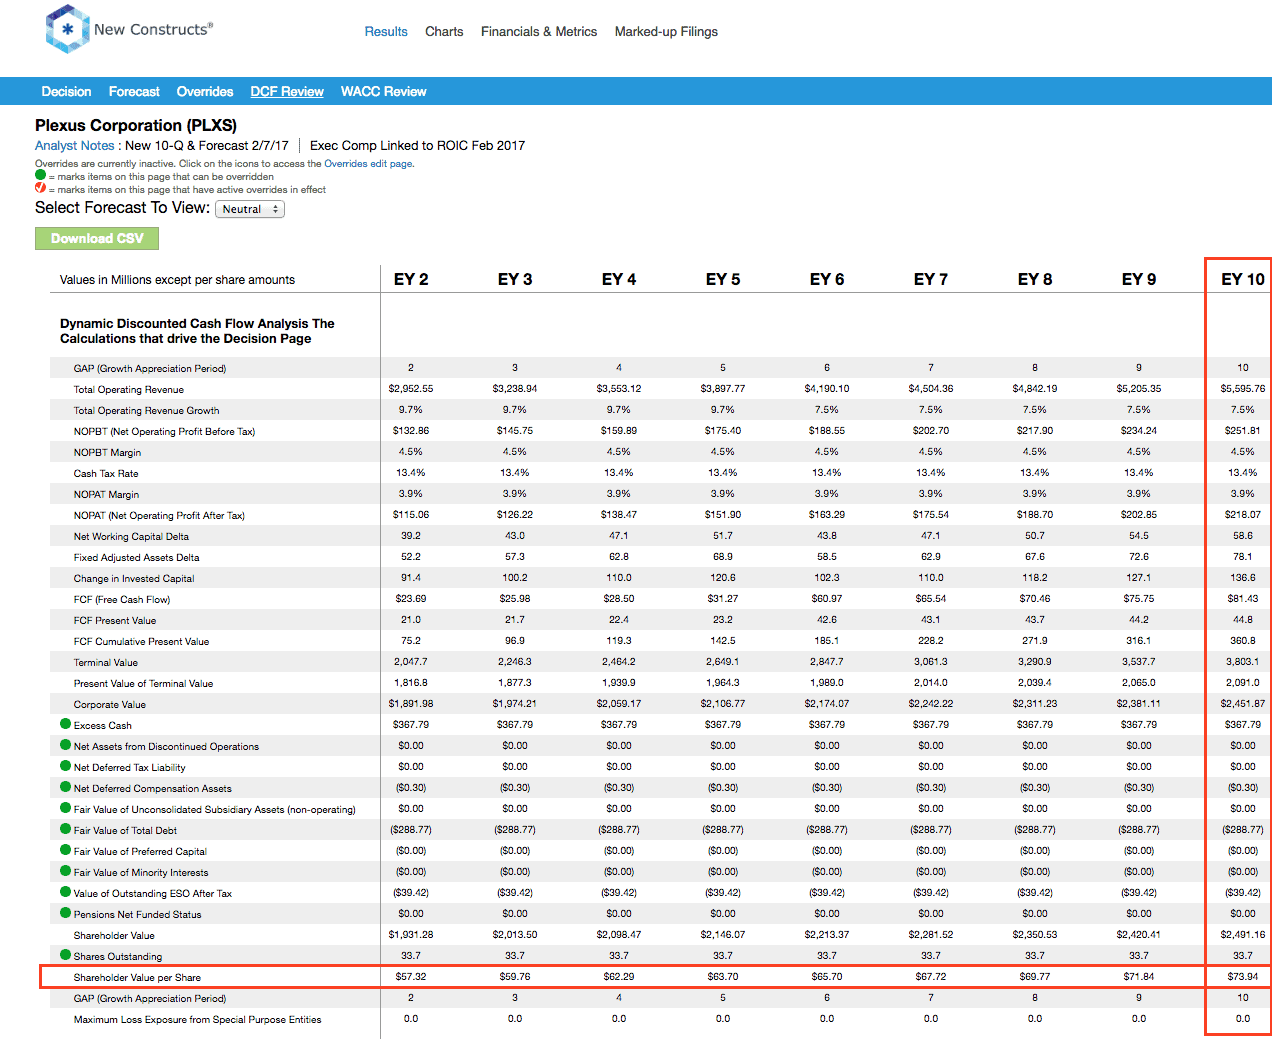This screenshot has height=1039, width=1272.
Task: Click the $5,595.76 revenue value in EY 10
Action: [1243, 388]
